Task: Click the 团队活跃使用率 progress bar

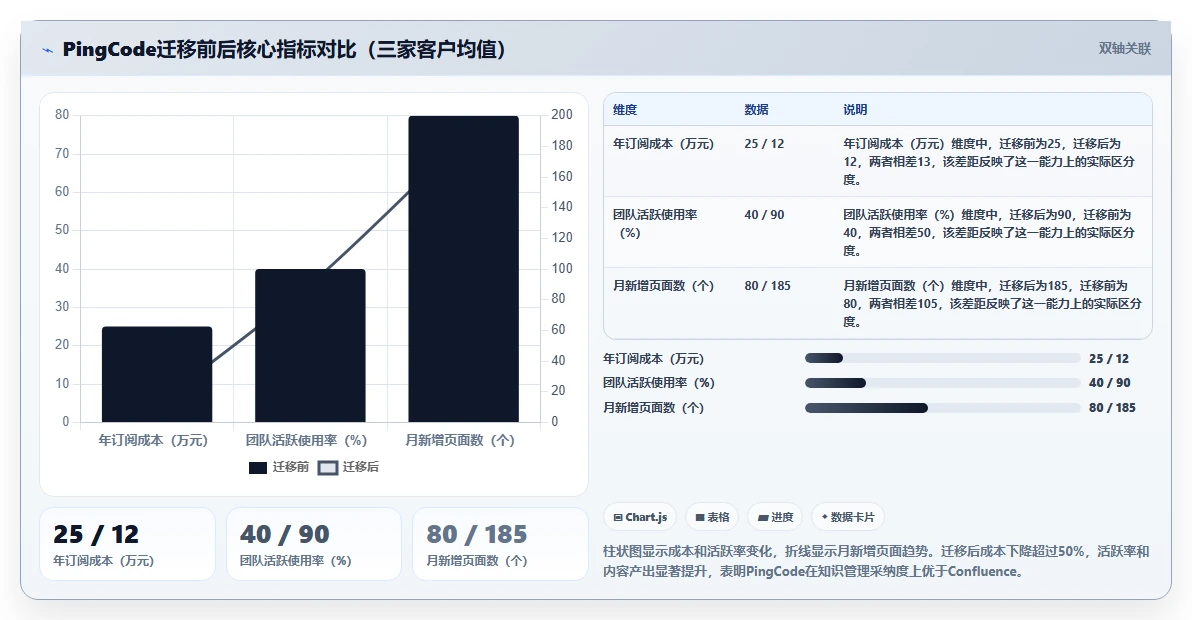Action: tap(943, 383)
